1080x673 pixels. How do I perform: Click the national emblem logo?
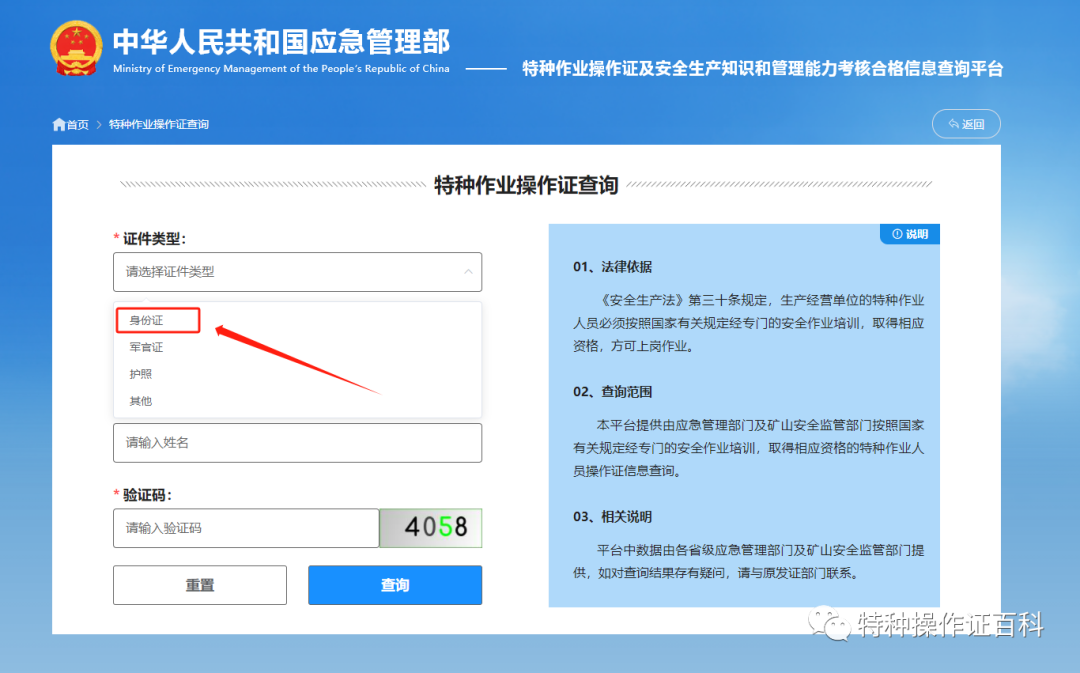[x=76, y=49]
